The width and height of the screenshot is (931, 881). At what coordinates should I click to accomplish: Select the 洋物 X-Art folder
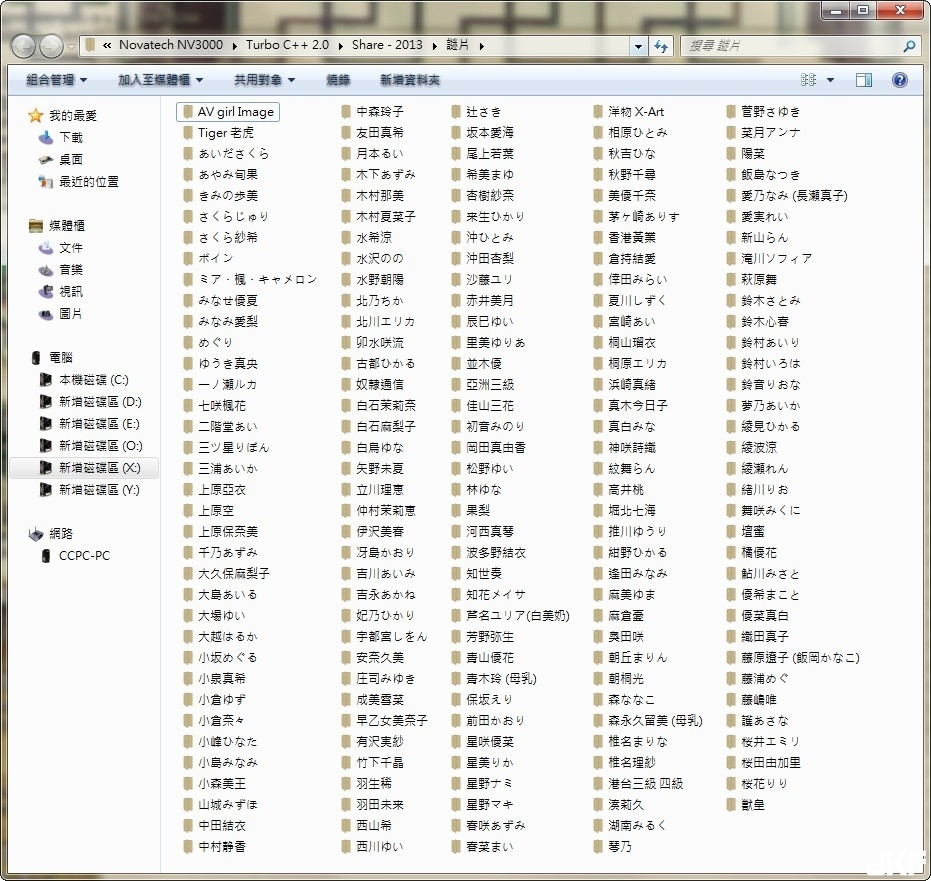(x=629, y=112)
